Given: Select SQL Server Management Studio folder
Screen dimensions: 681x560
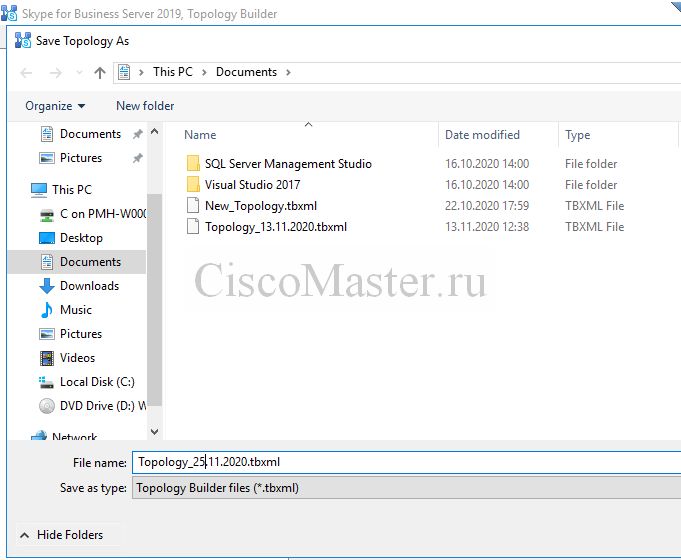Looking at the screenshot, I should tap(288, 164).
